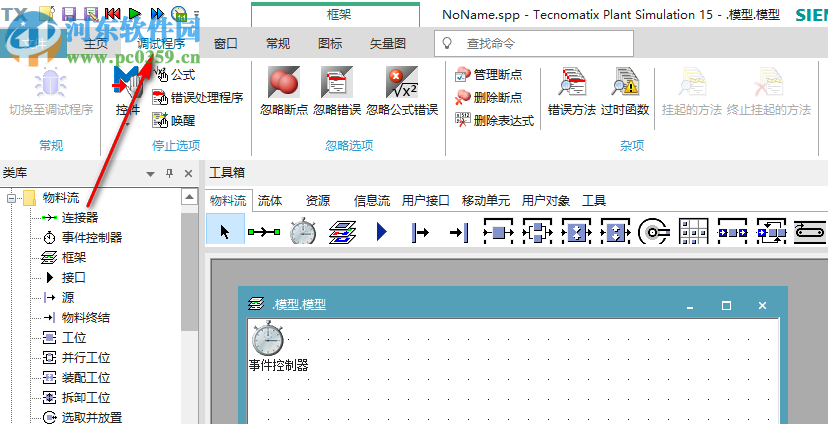Toggle 忽略断点 ignore breakpoints
828x424 pixels.
pos(284,91)
